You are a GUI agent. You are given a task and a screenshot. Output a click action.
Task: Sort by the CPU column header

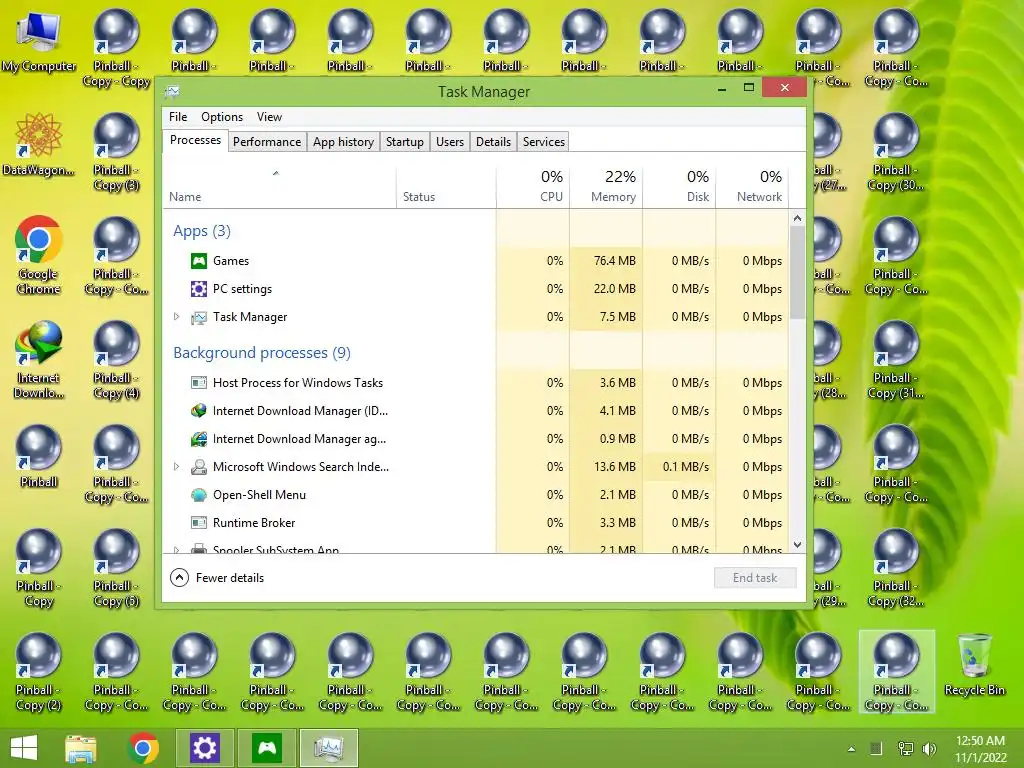(x=533, y=187)
